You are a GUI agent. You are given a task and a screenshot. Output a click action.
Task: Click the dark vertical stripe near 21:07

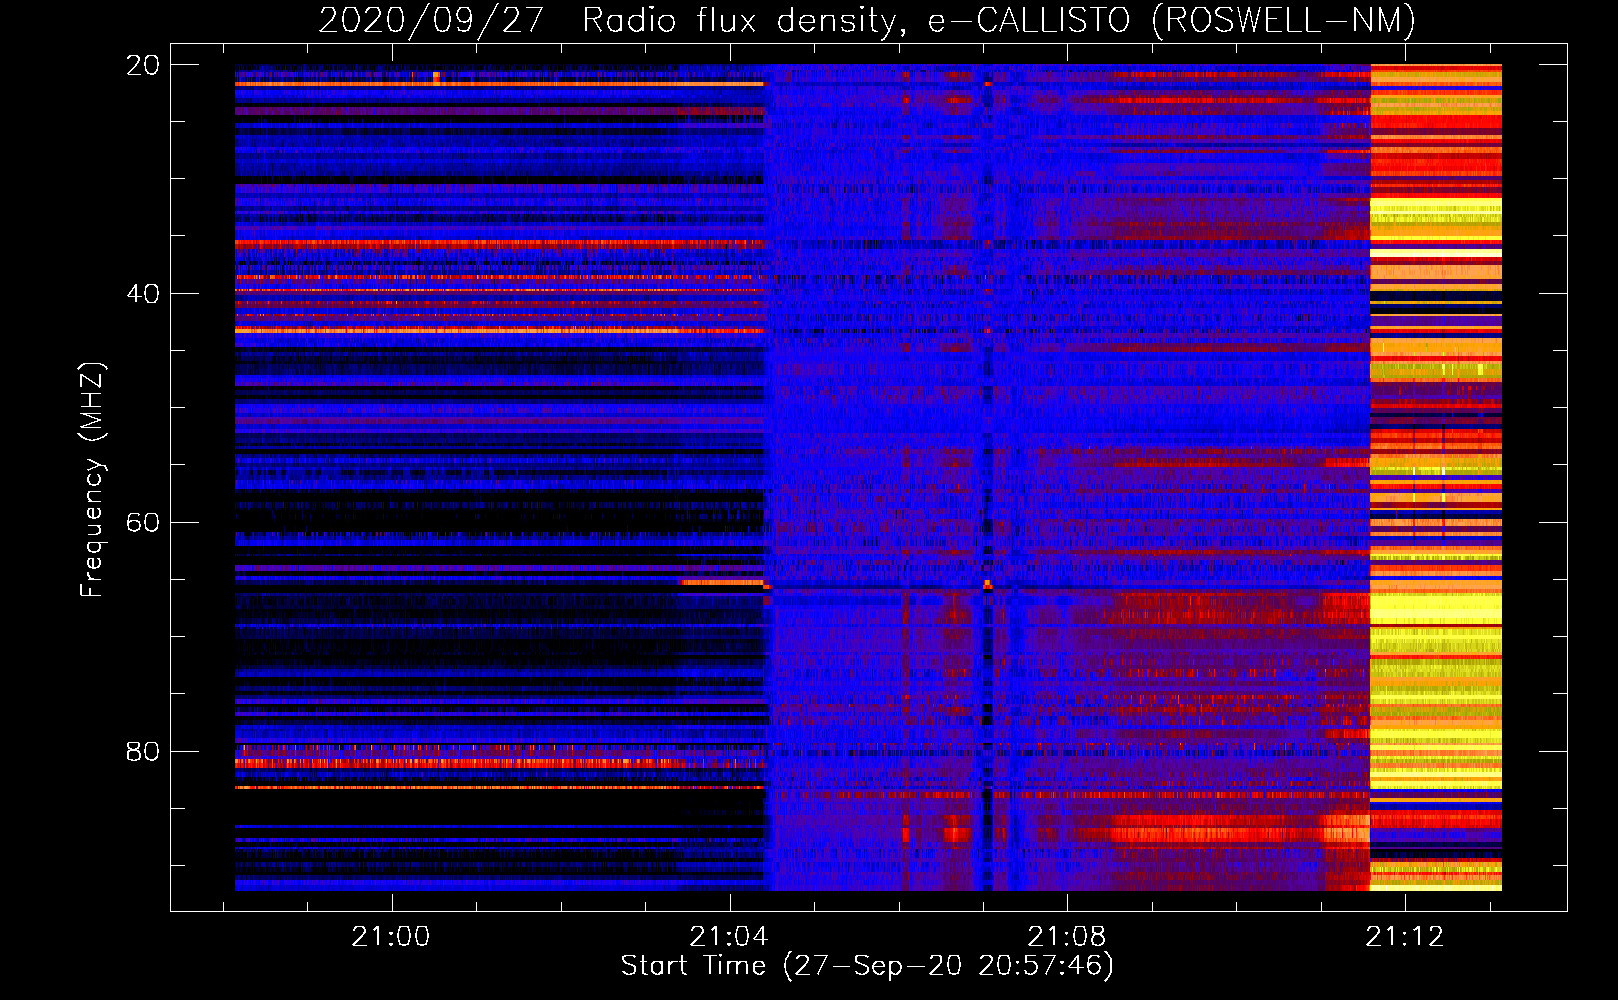pyautogui.click(x=987, y=478)
